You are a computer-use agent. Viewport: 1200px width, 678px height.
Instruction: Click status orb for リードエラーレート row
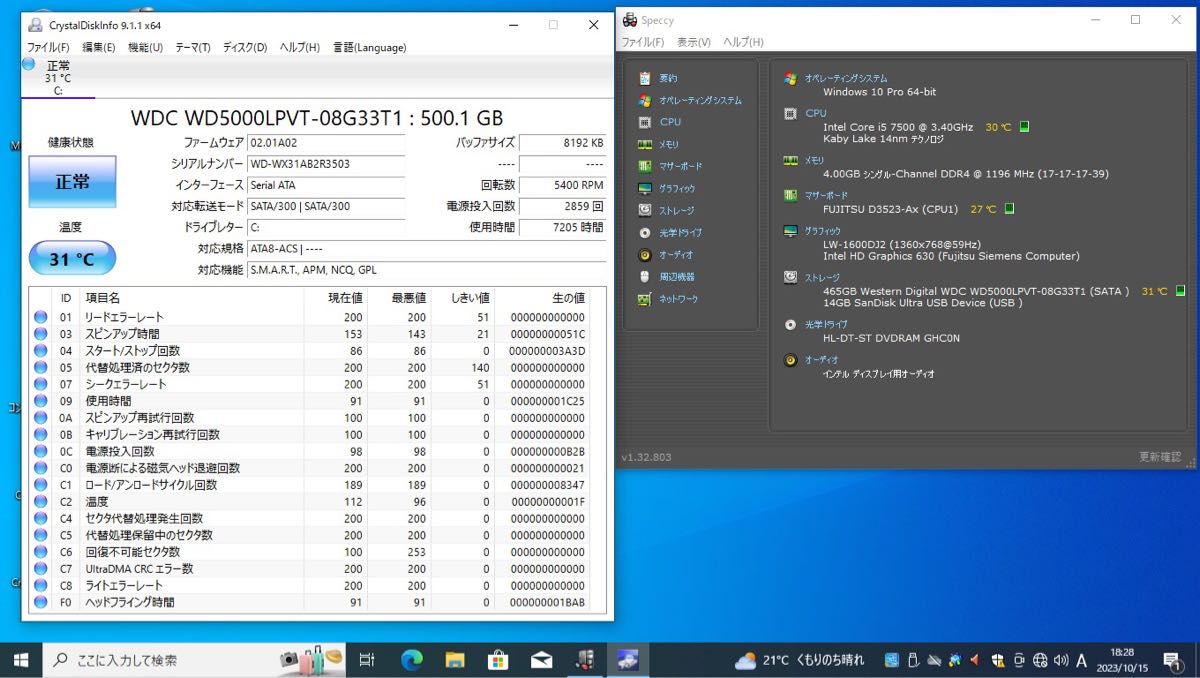[40, 317]
